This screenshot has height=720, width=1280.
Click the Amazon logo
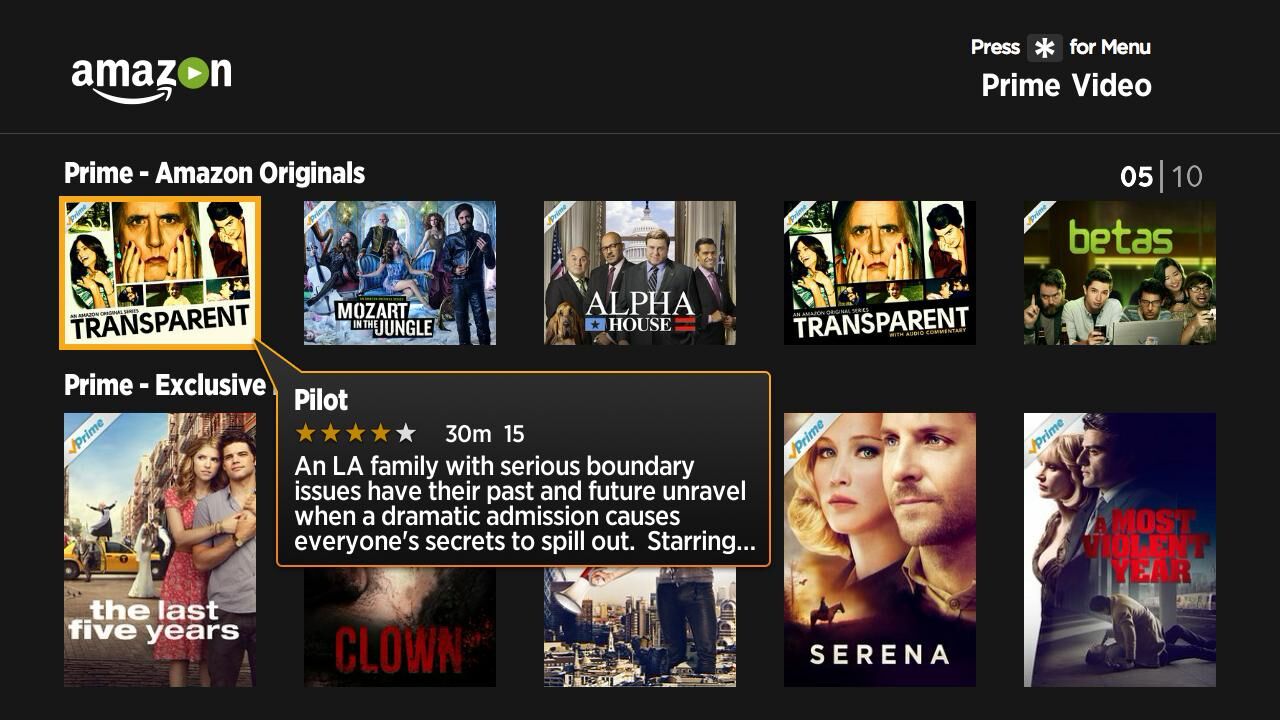click(x=151, y=77)
